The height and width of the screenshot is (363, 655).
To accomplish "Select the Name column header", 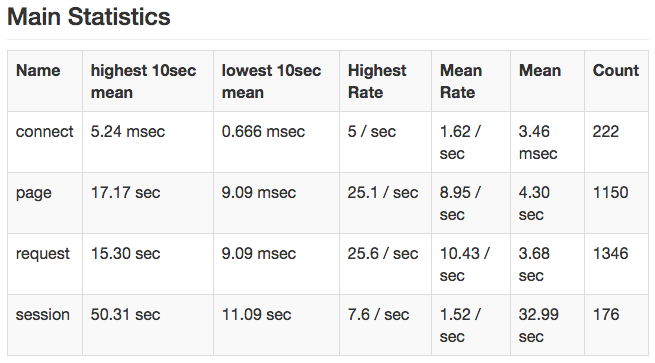I will pyautogui.click(x=38, y=71).
